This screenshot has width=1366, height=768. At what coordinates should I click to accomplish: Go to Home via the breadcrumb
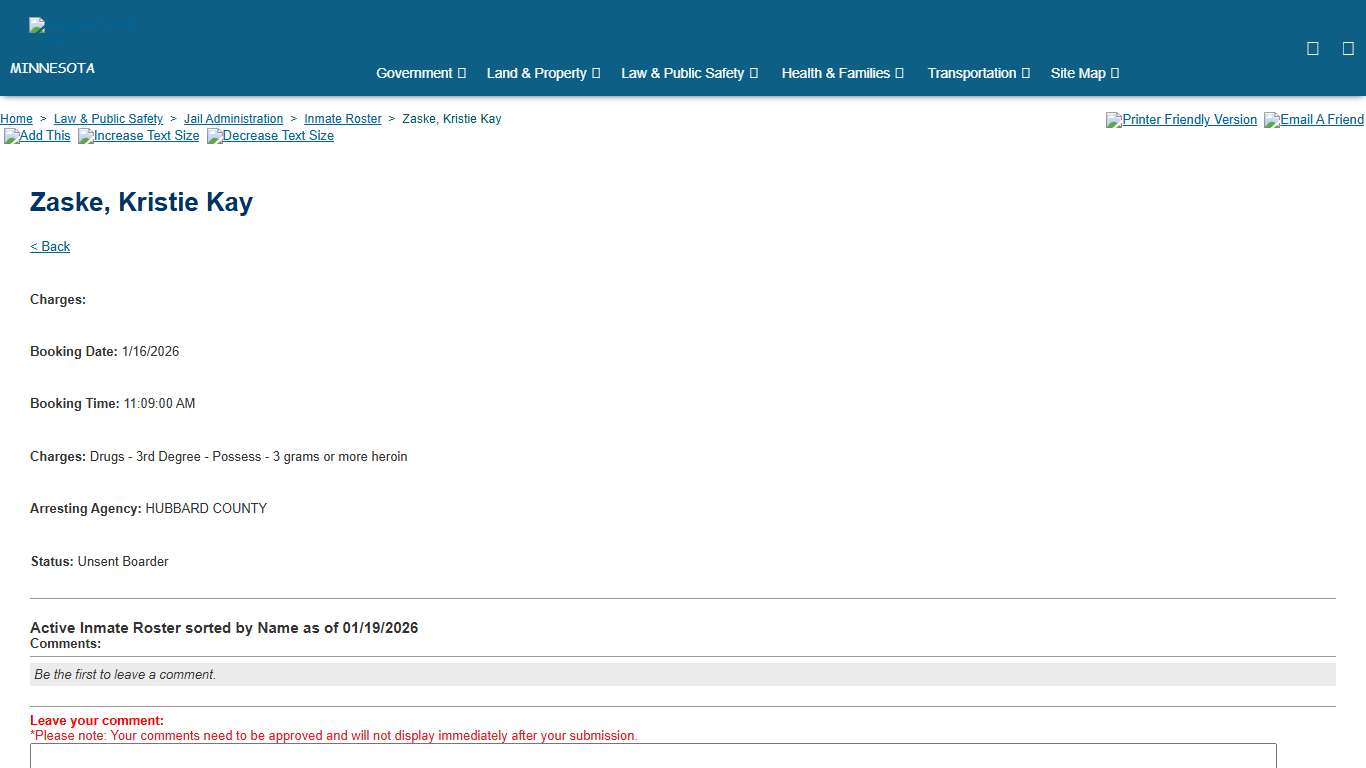click(16, 119)
